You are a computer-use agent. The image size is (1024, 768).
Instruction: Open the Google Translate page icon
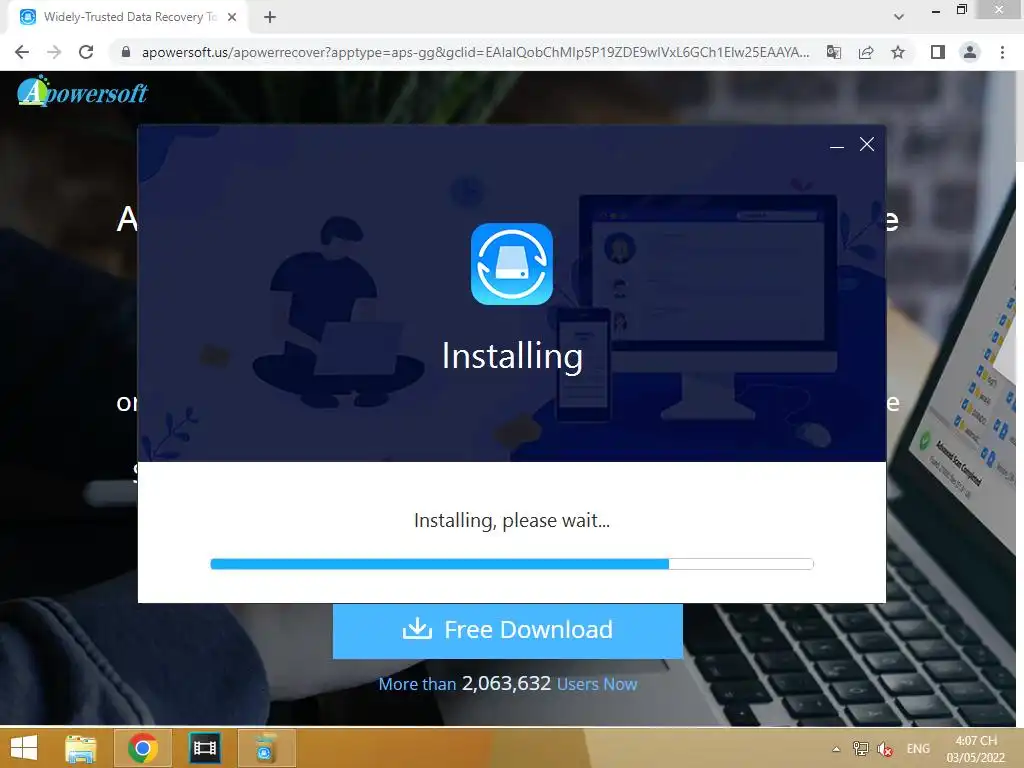[834, 52]
